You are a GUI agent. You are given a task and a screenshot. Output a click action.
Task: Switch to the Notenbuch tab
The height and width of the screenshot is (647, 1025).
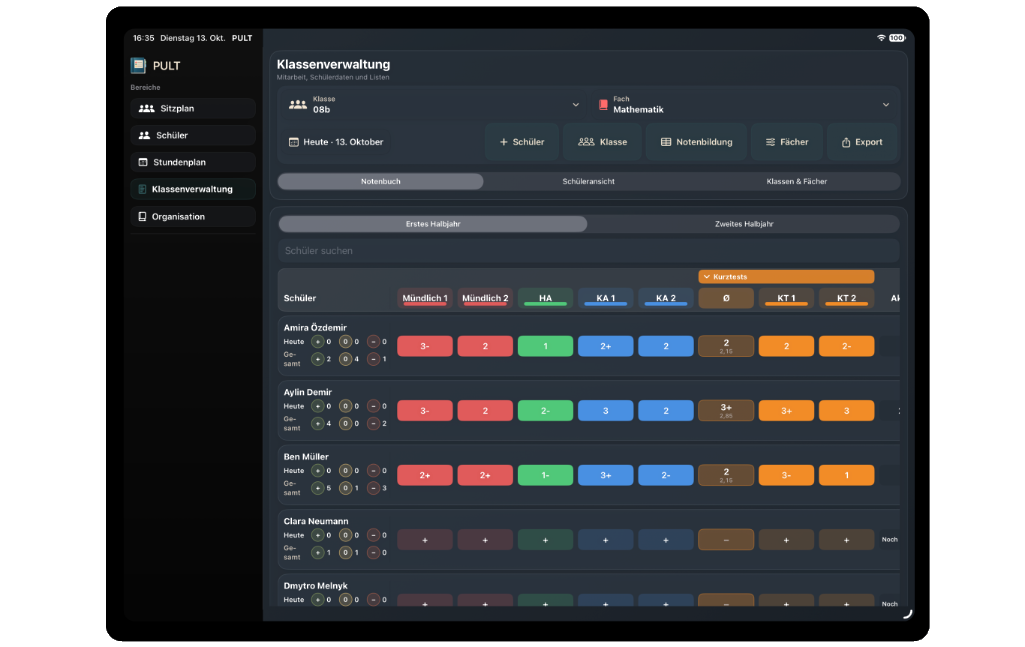pos(380,182)
